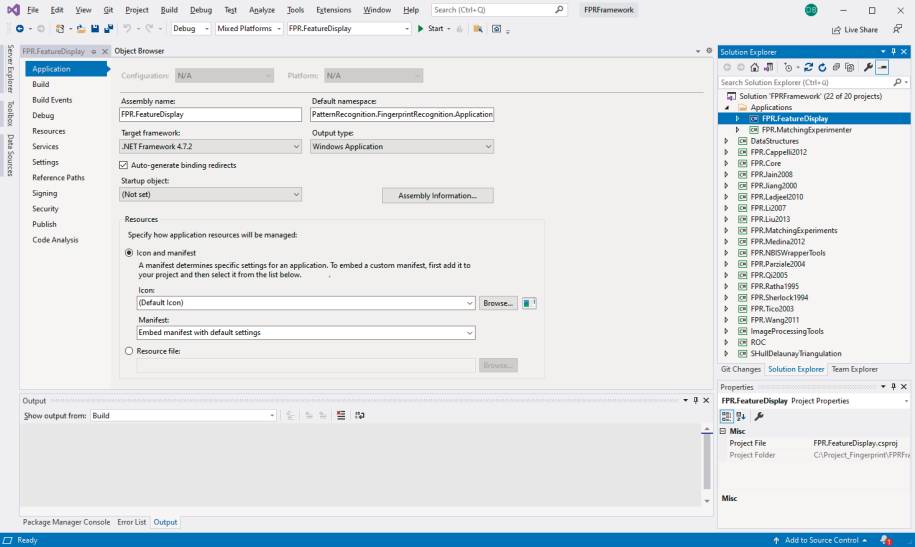
Task: Click the icon preview image next to Browse
Action: tap(529, 303)
